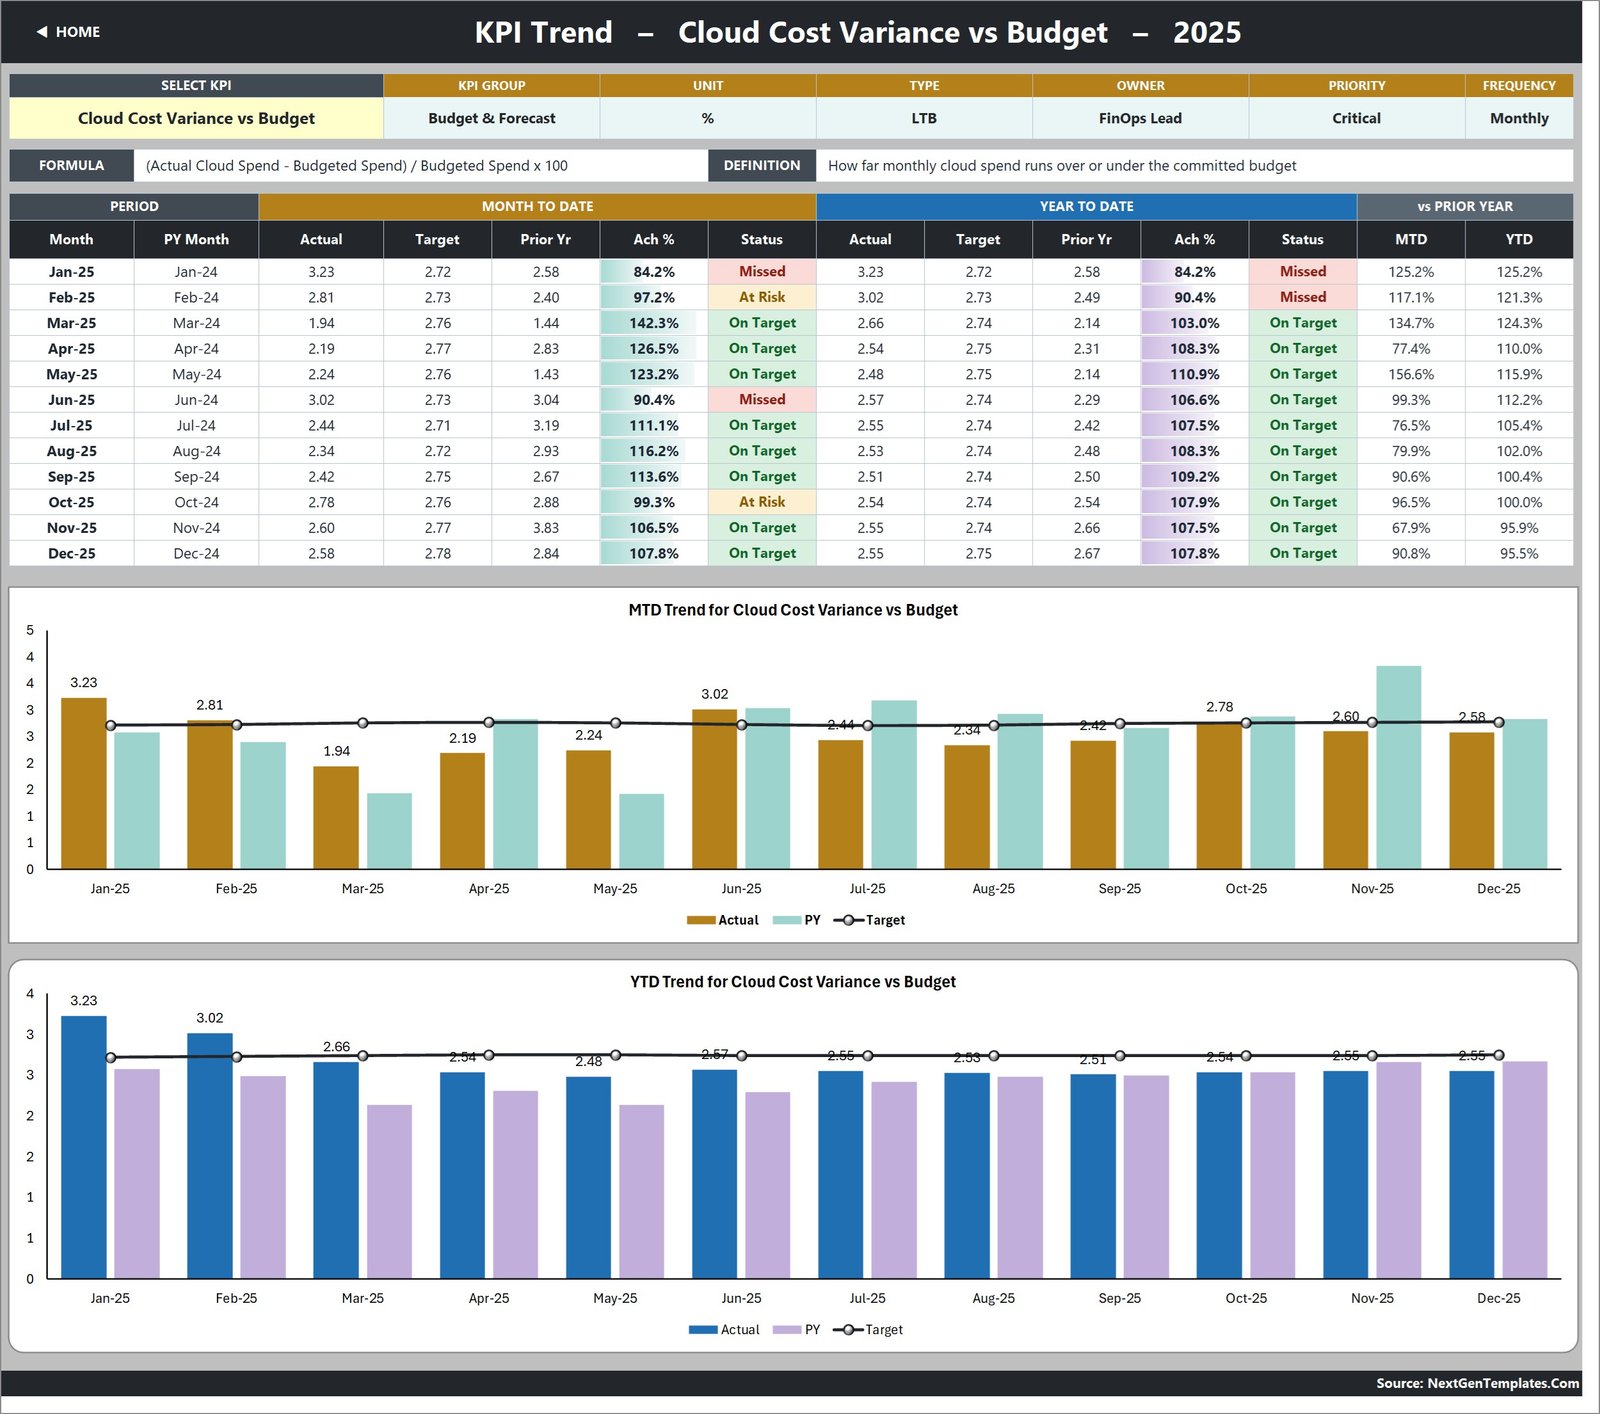Image resolution: width=1600 pixels, height=1414 pixels.
Task: Select the Dec-24 PY Month cell
Action: click(196, 553)
